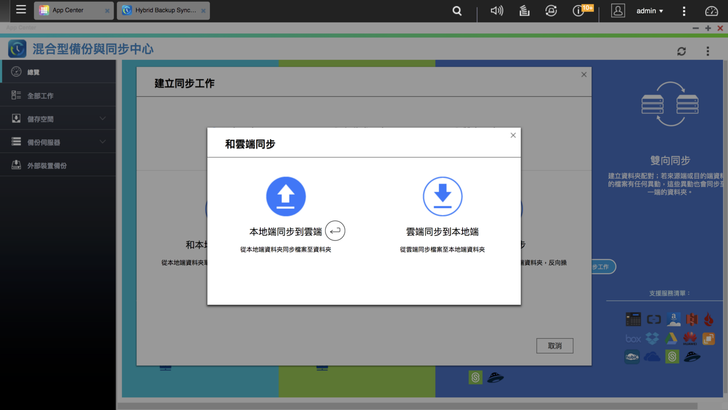Select the local-to-cloud sync upload icon

tap(285, 197)
